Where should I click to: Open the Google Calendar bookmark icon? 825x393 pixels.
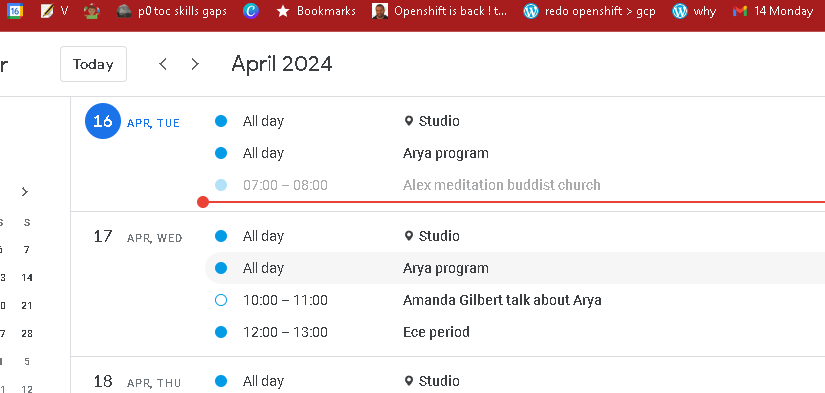click(15, 11)
